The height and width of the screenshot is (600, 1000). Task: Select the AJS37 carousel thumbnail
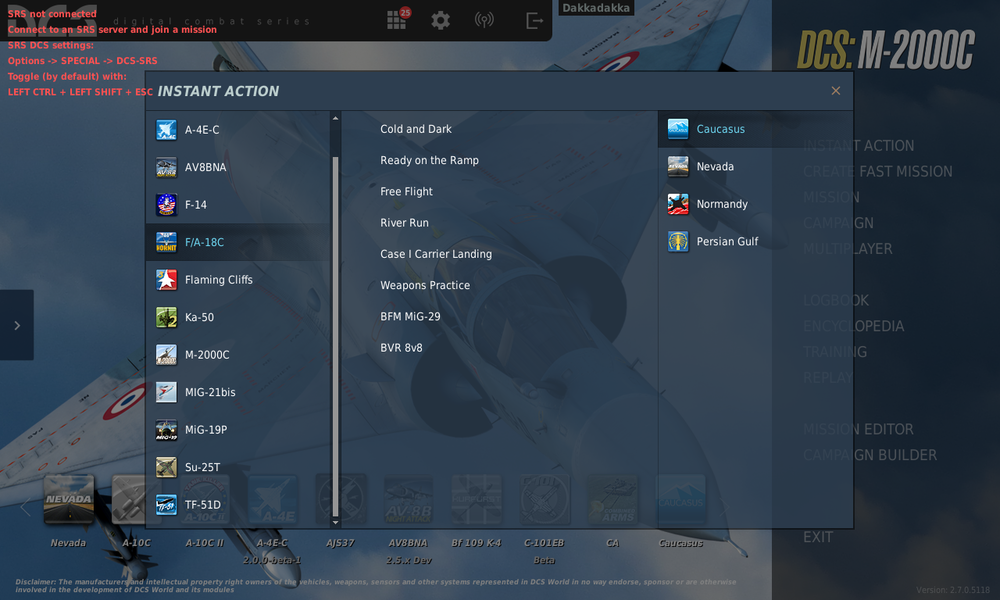point(341,499)
